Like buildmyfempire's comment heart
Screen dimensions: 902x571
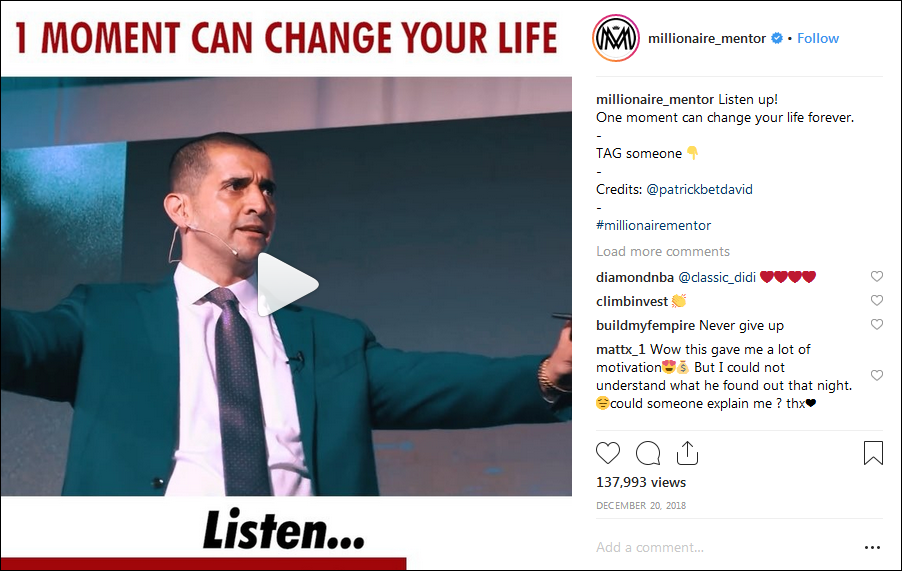(x=877, y=325)
